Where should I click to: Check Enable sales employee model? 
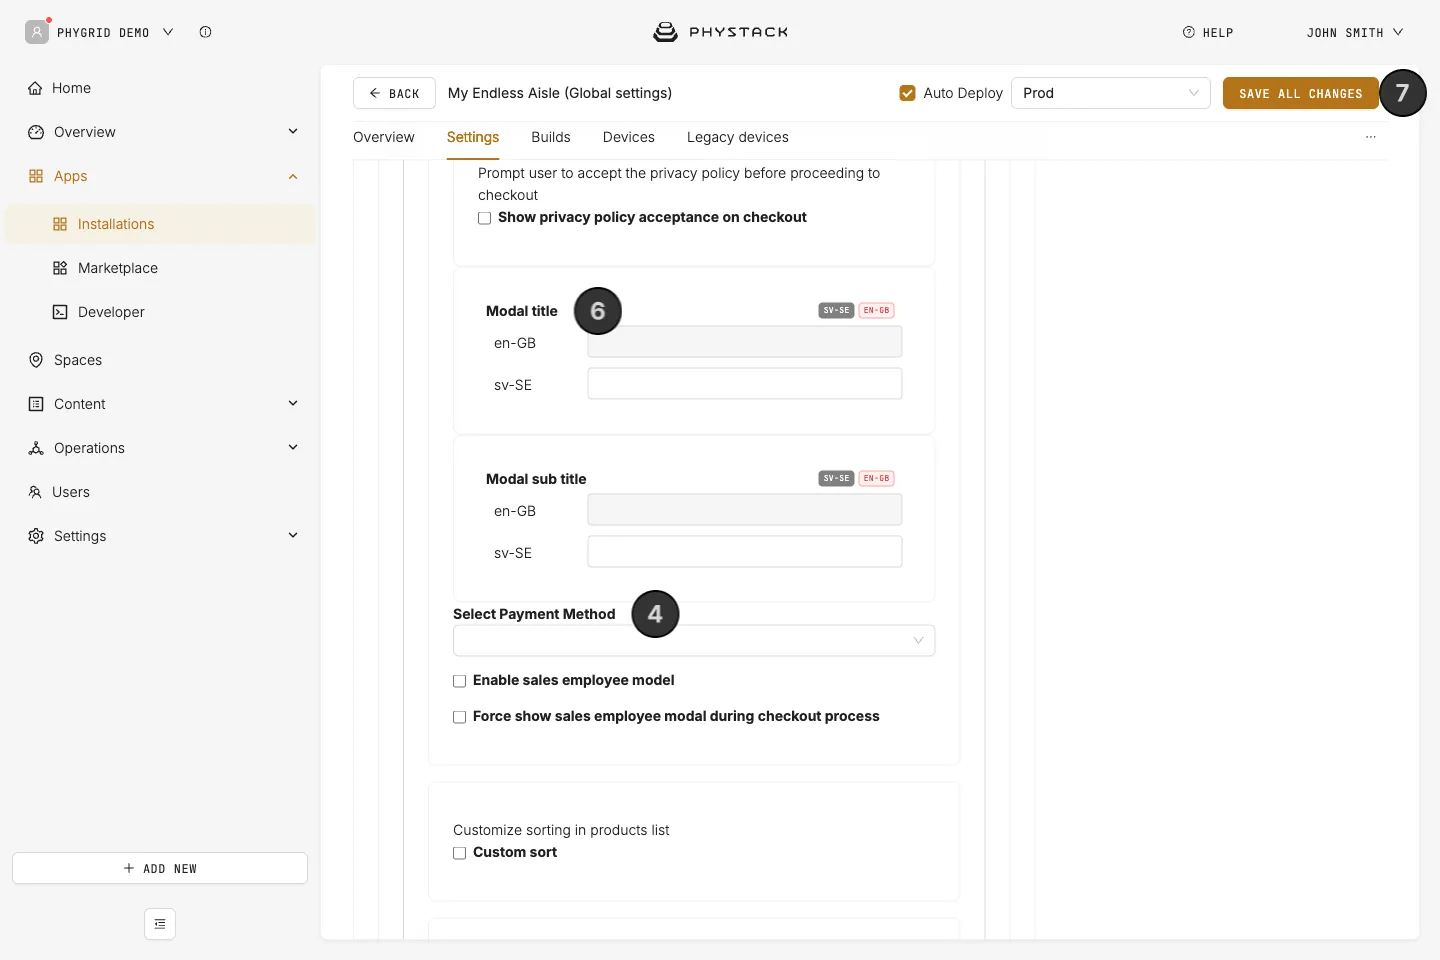click(x=459, y=681)
